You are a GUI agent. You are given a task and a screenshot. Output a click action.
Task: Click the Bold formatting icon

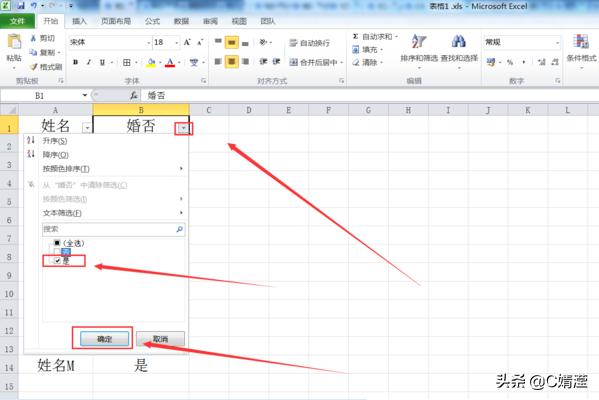pos(76,62)
